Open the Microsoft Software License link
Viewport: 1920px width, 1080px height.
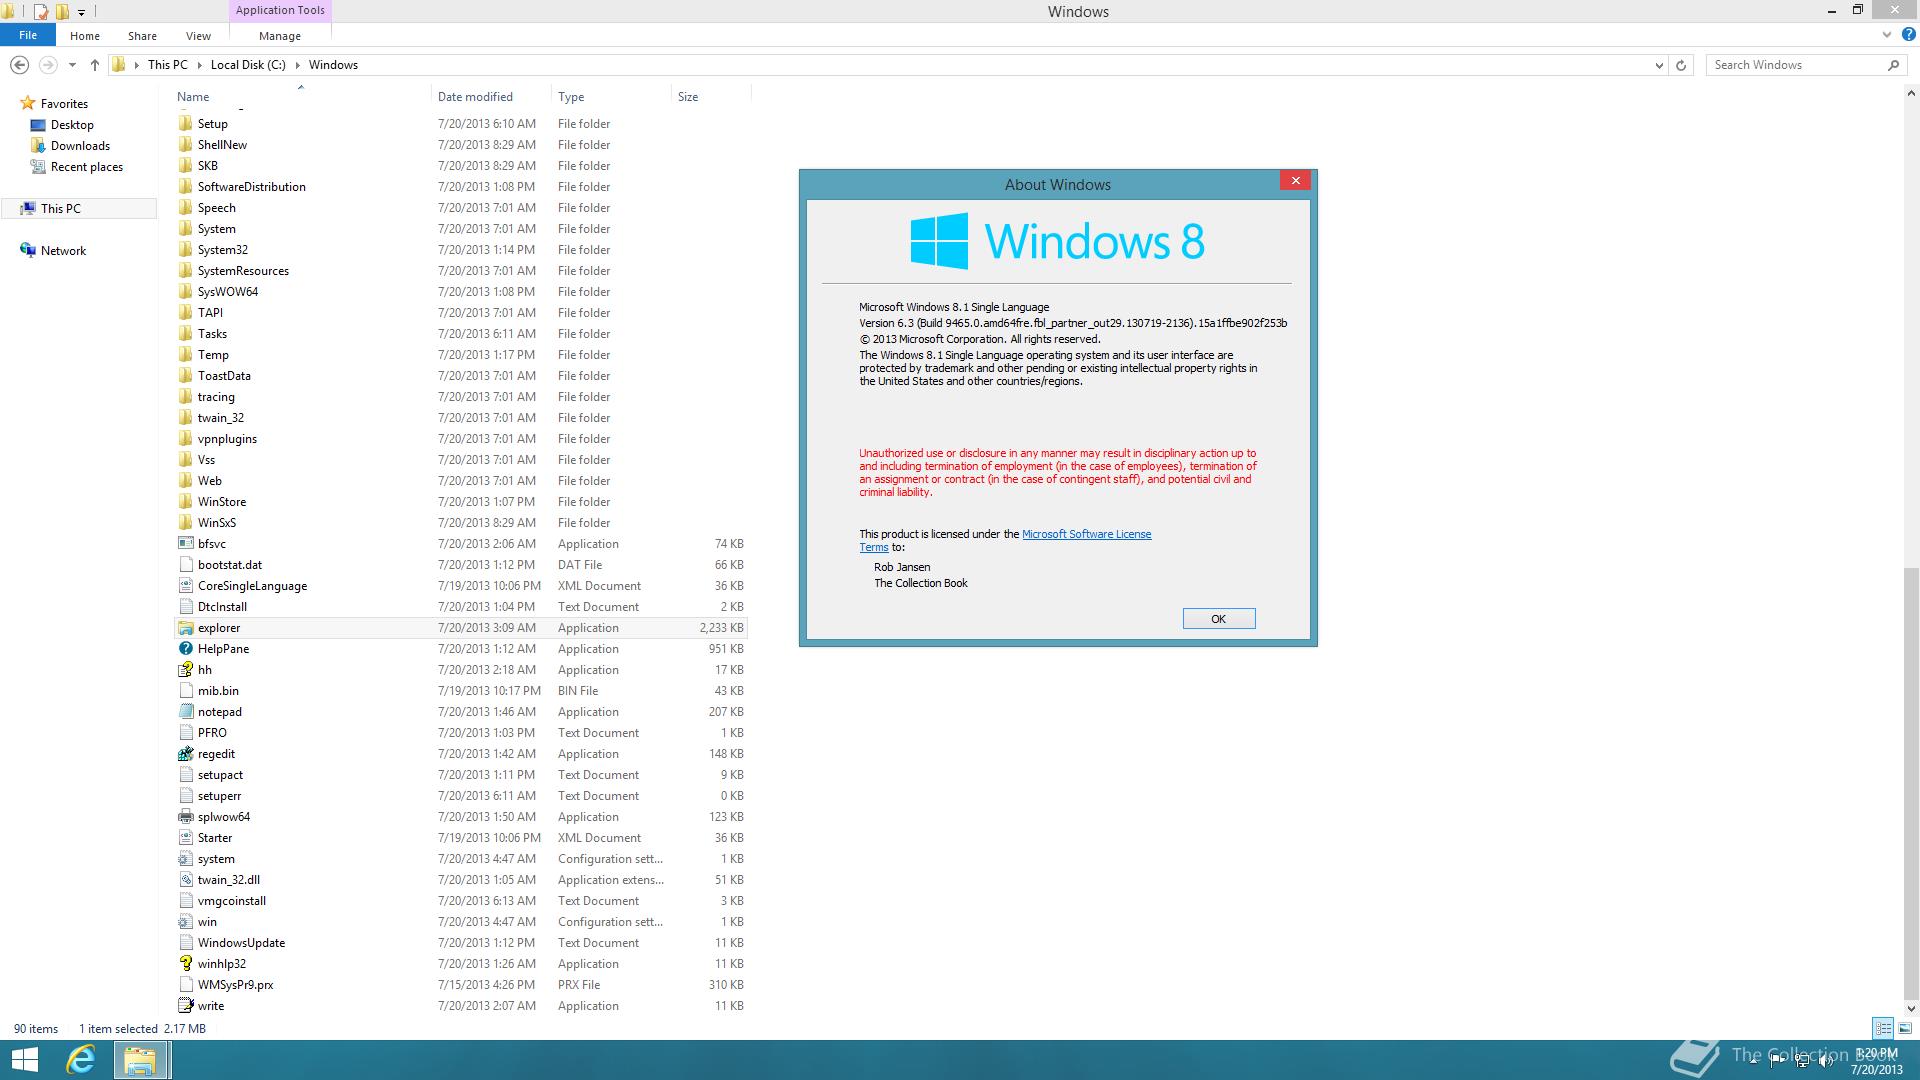1086,534
